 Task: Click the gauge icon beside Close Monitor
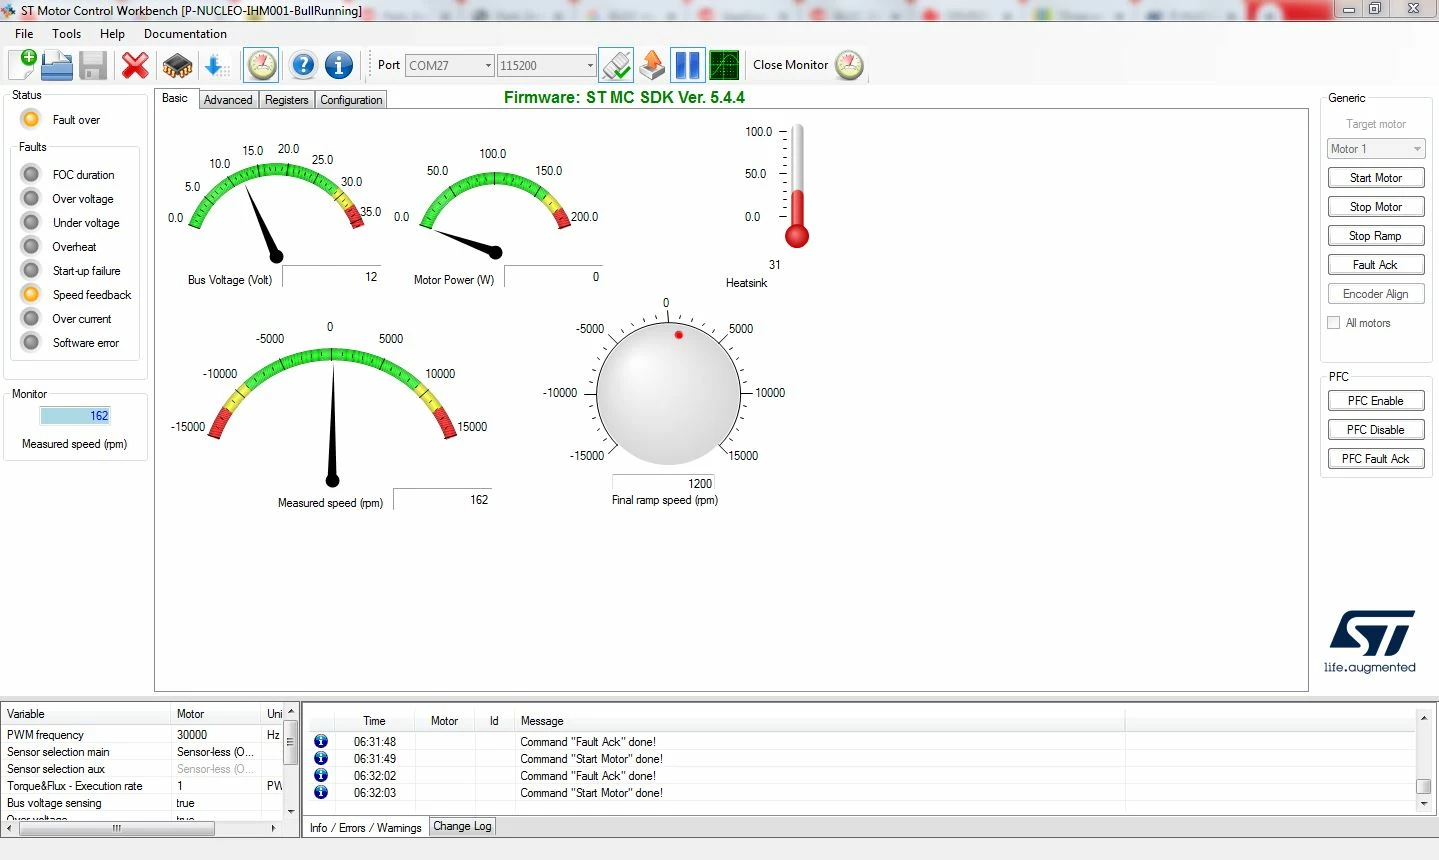pyautogui.click(x=849, y=65)
